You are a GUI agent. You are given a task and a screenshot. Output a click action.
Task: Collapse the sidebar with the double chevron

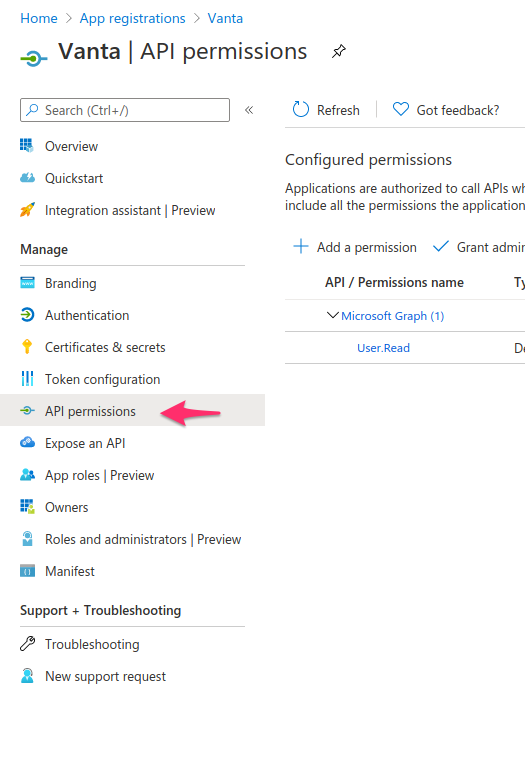point(249,110)
